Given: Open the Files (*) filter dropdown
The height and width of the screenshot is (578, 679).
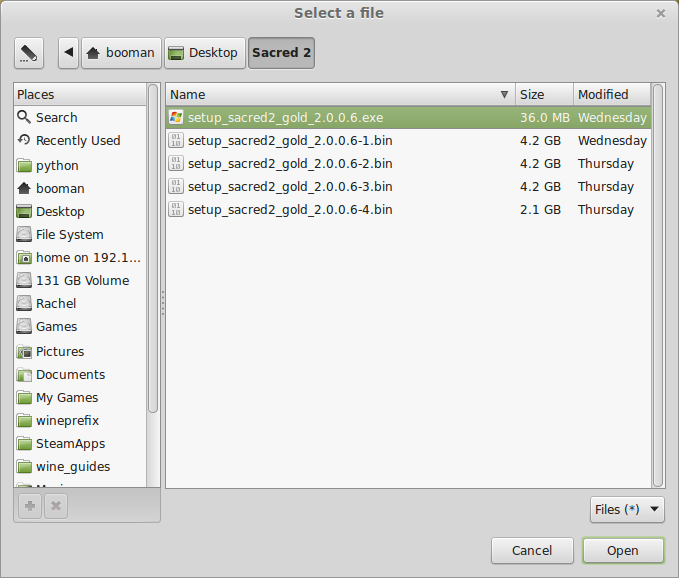Looking at the screenshot, I should click(x=627, y=510).
